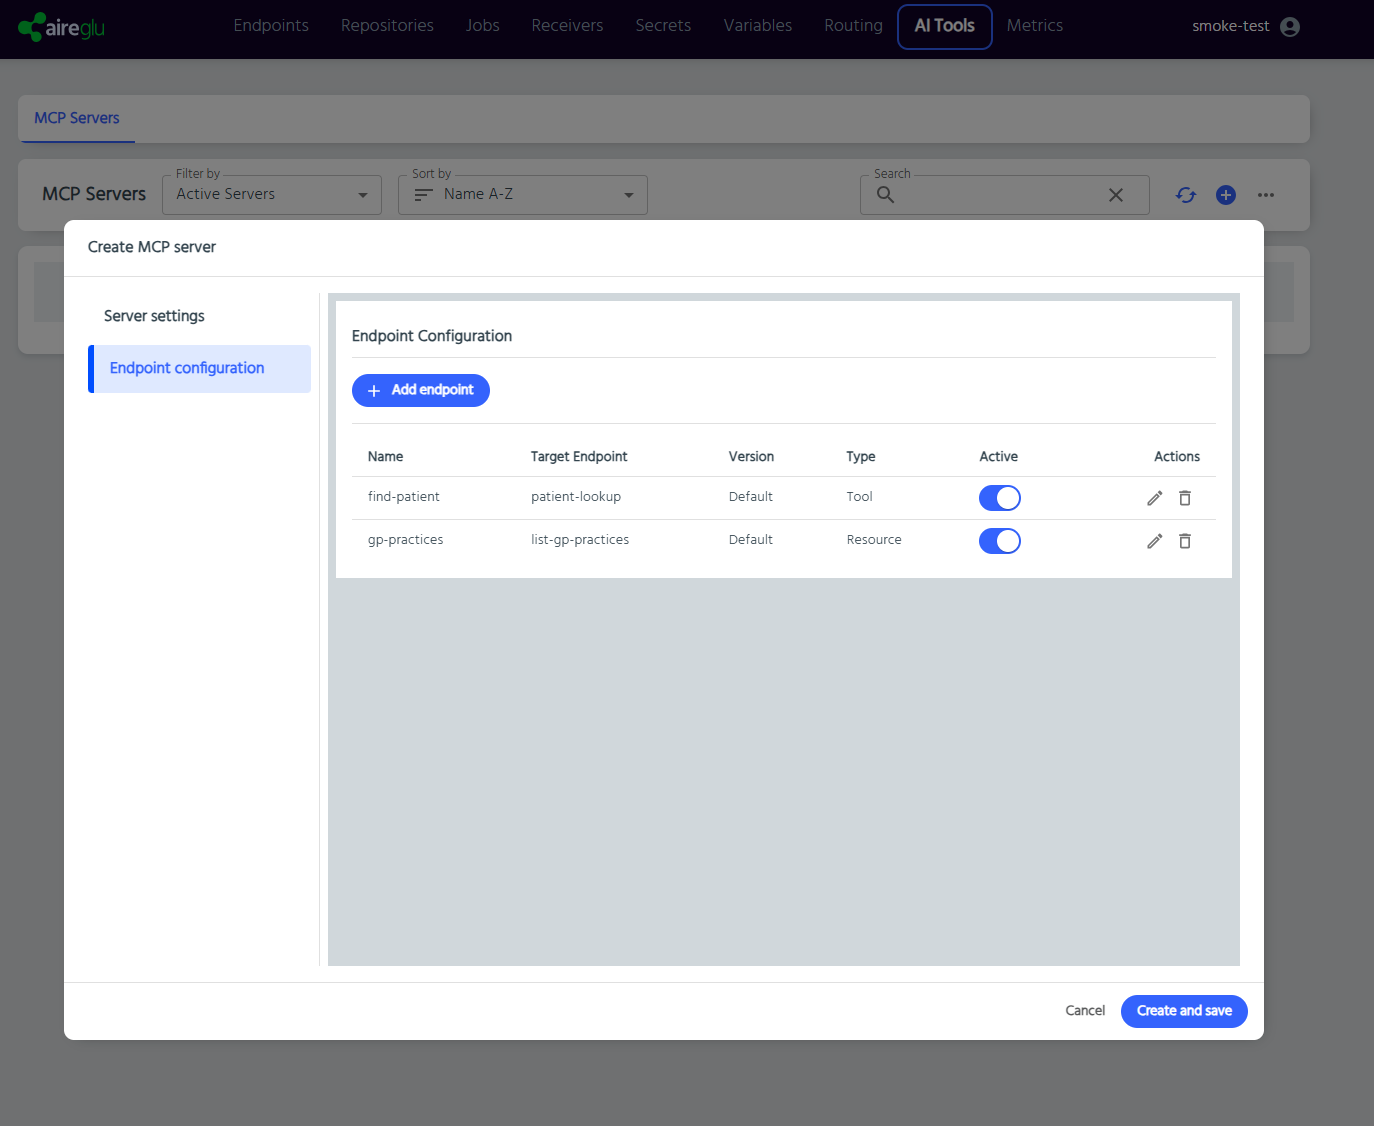Disable Active switch for gp-practices
Screen dimensions: 1374x1126
(x=999, y=541)
